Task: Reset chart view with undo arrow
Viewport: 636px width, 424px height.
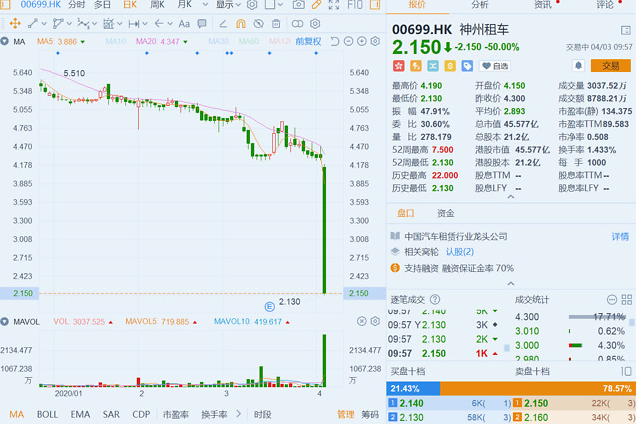Action: pyautogui.click(x=335, y=41)
